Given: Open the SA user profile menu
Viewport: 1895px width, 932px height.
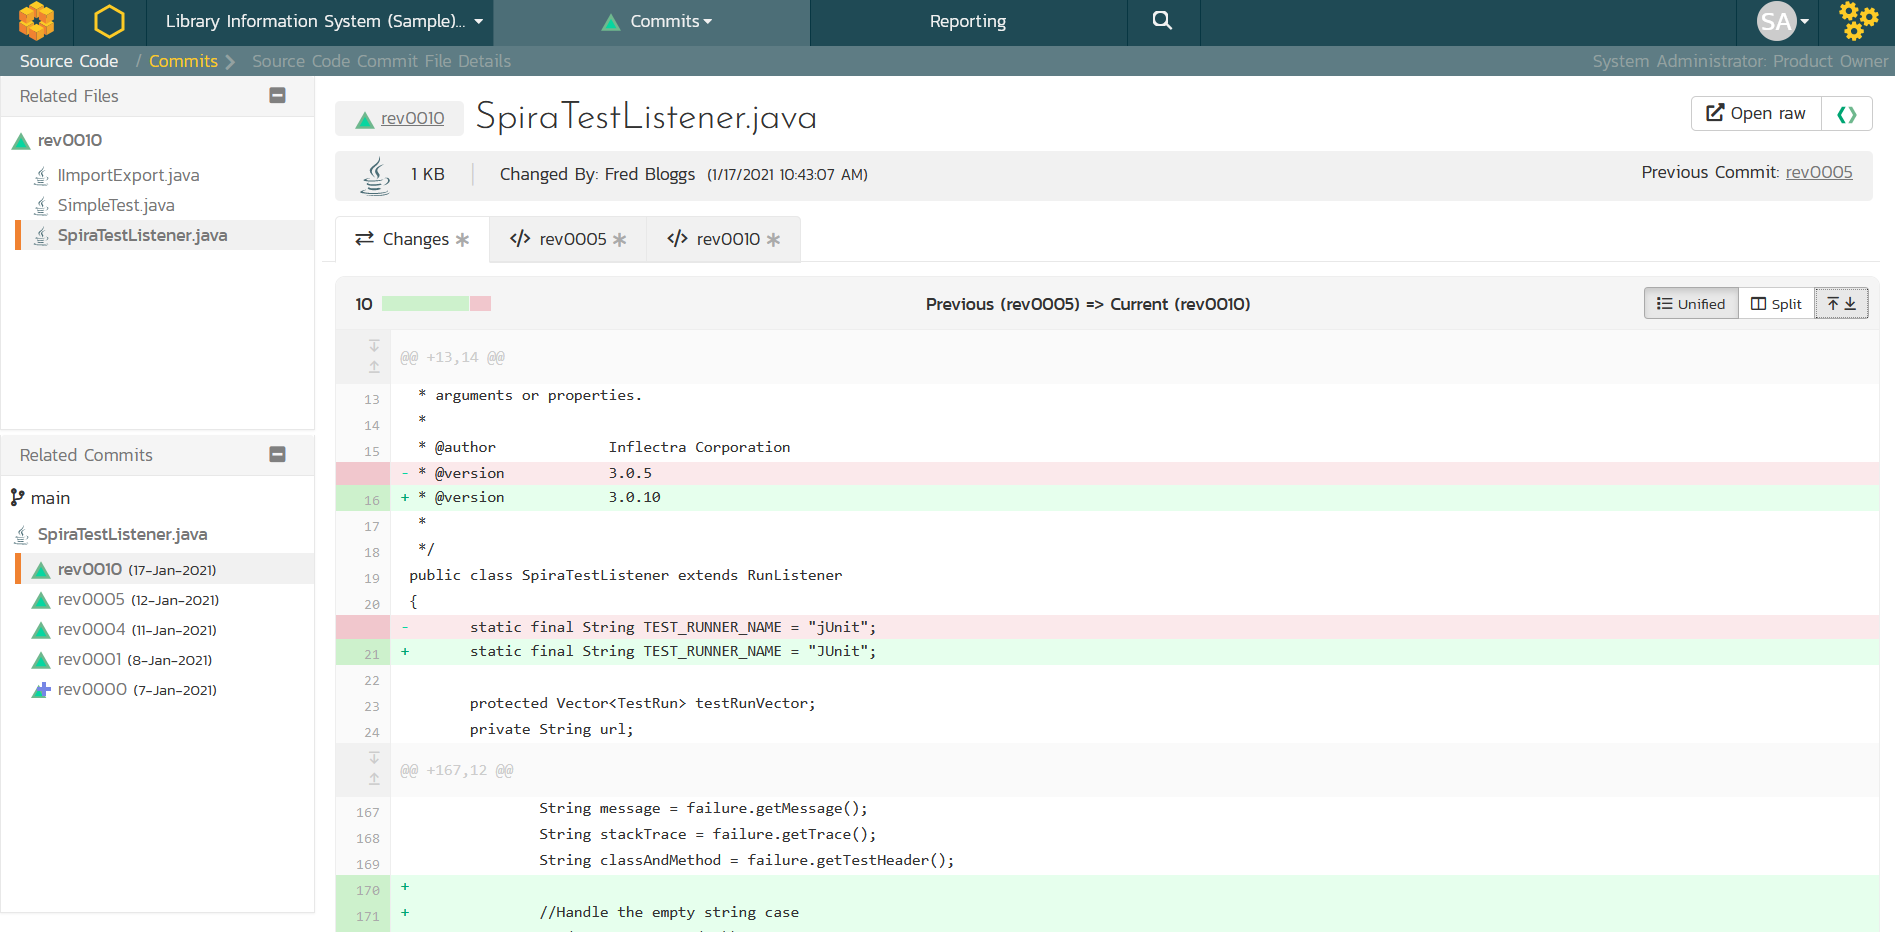Looking at the screenshot, I should tap(1783, 21).
